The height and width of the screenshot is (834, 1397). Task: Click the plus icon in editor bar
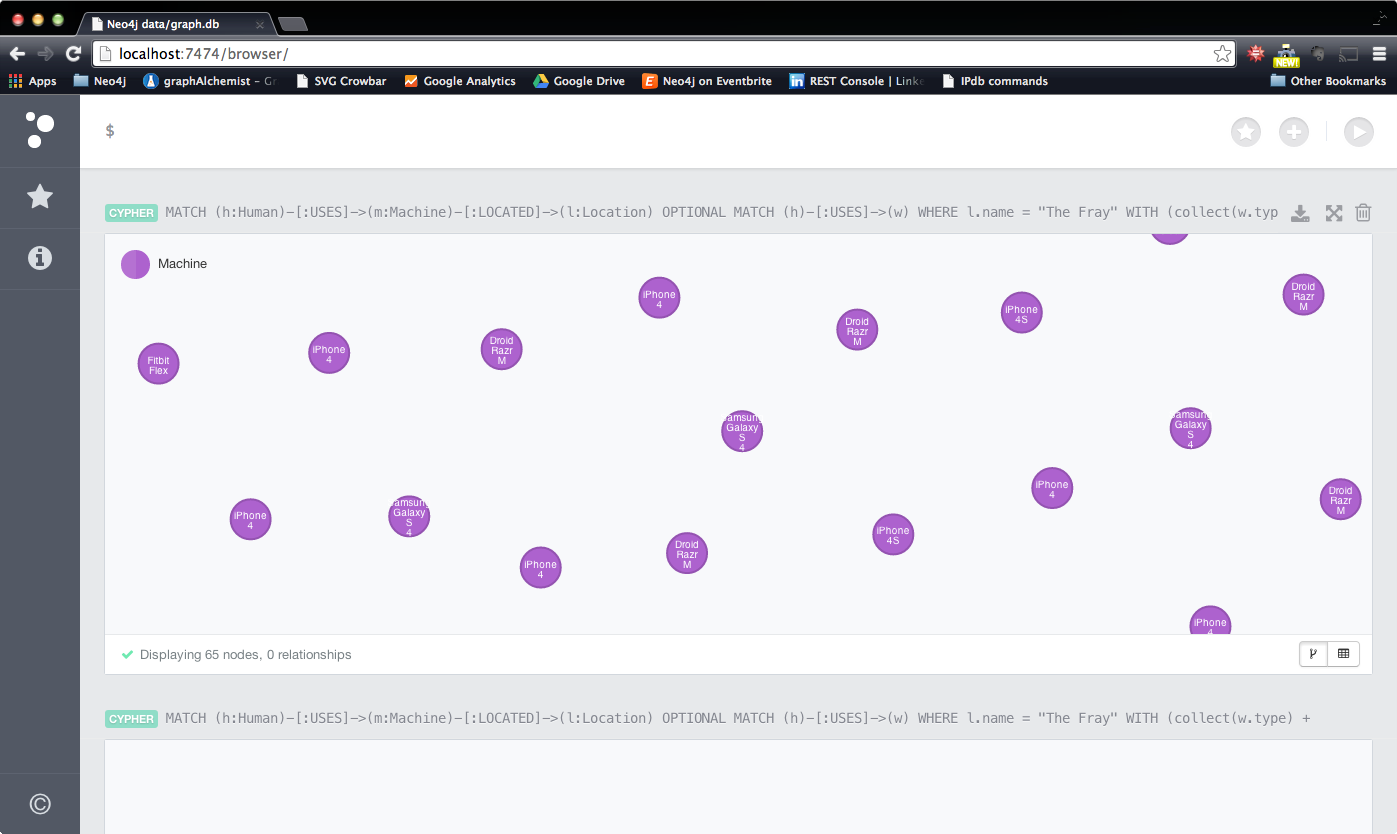1294,131
